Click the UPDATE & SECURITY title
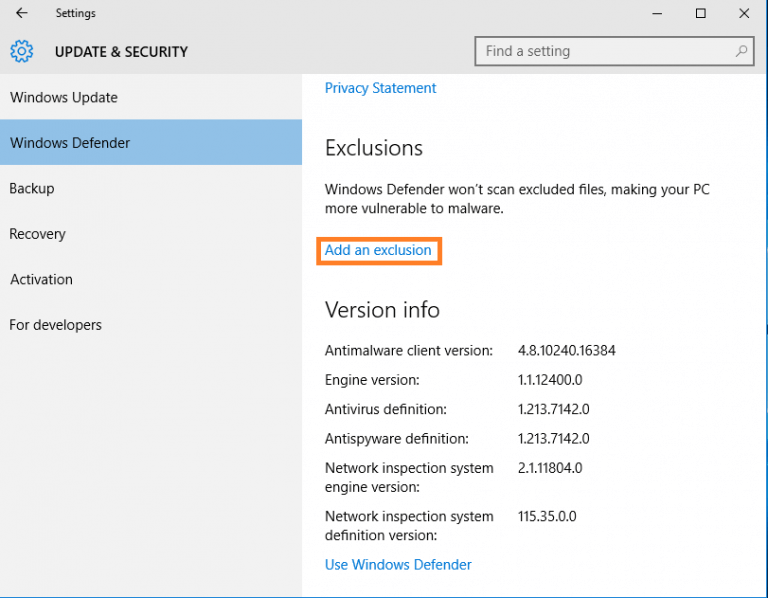Screen dimensions: 768x598 click(x=121, y=51)
